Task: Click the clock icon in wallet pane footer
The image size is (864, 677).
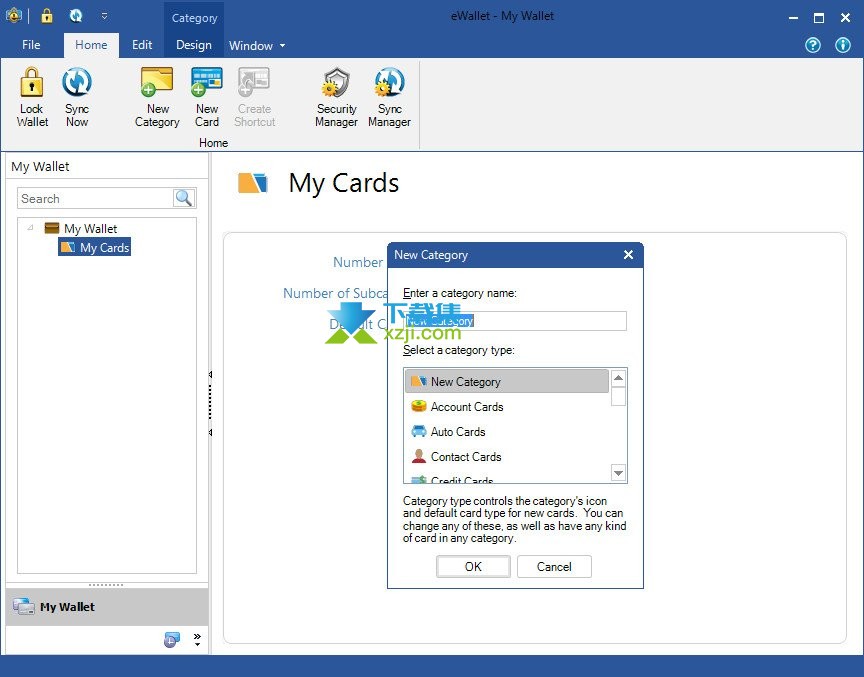Action: (172, 640)
